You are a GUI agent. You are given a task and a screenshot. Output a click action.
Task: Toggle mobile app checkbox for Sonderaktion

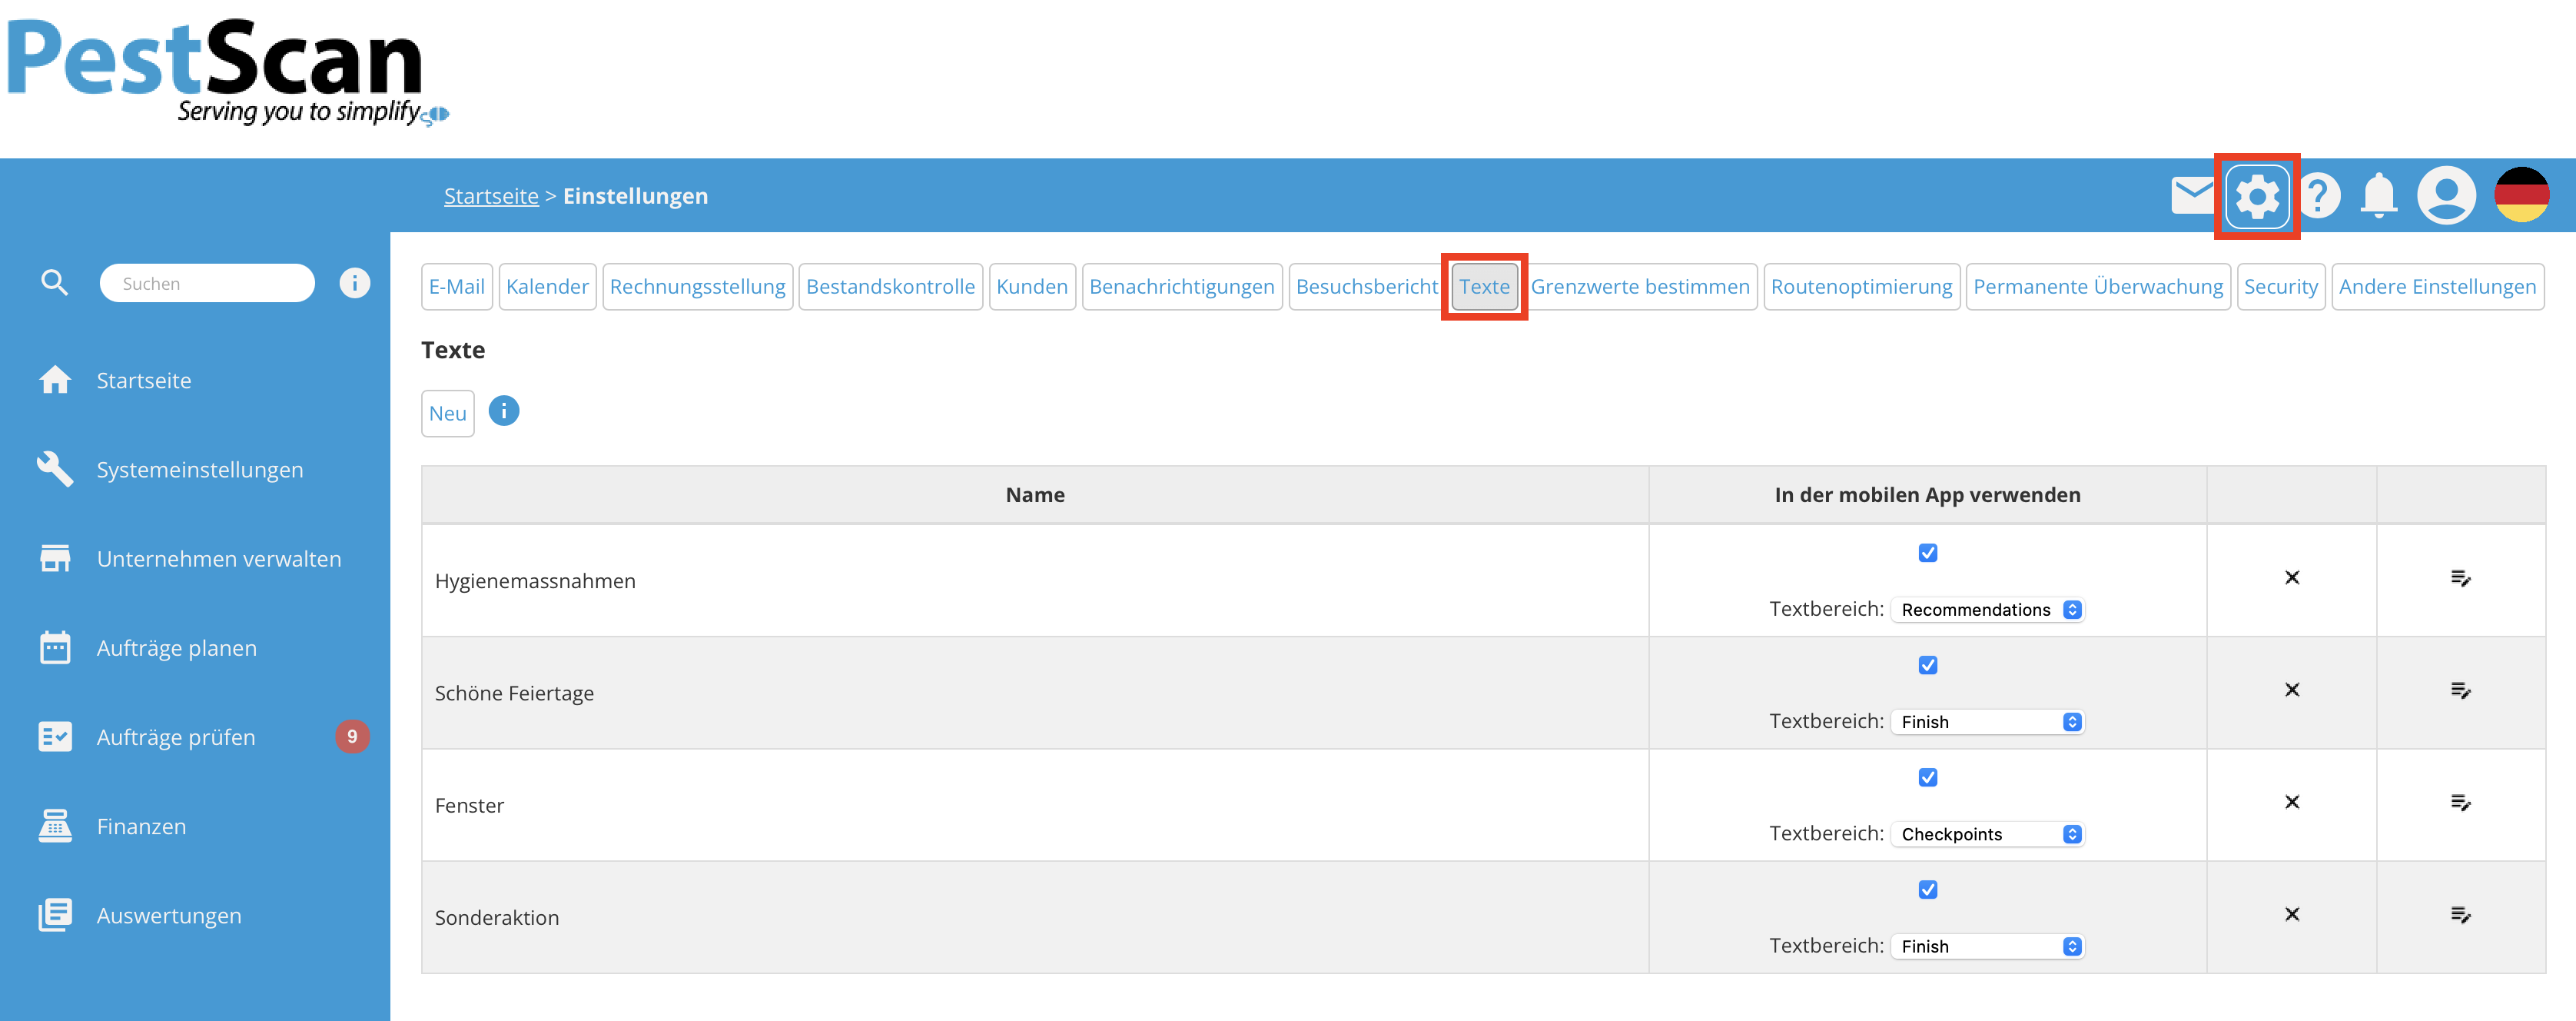pos(1927,889)
